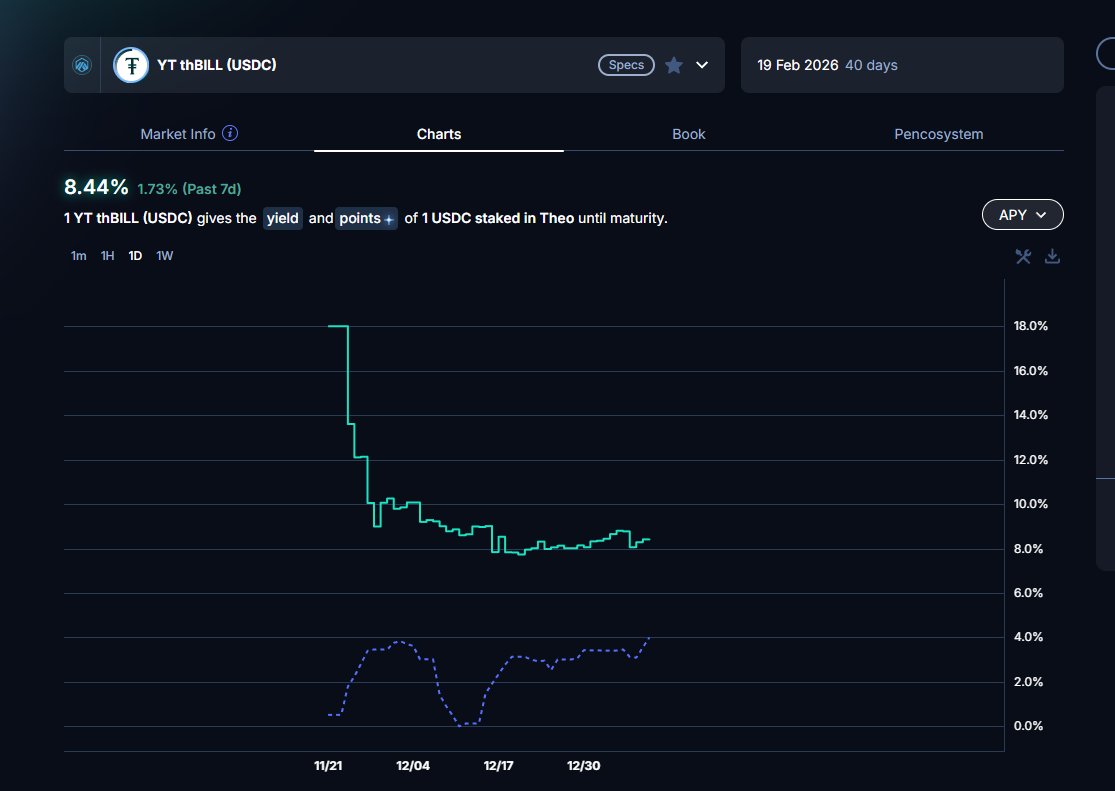Click the Market Info information icon
1115x791 pixels.
click(x=230, y=133)
